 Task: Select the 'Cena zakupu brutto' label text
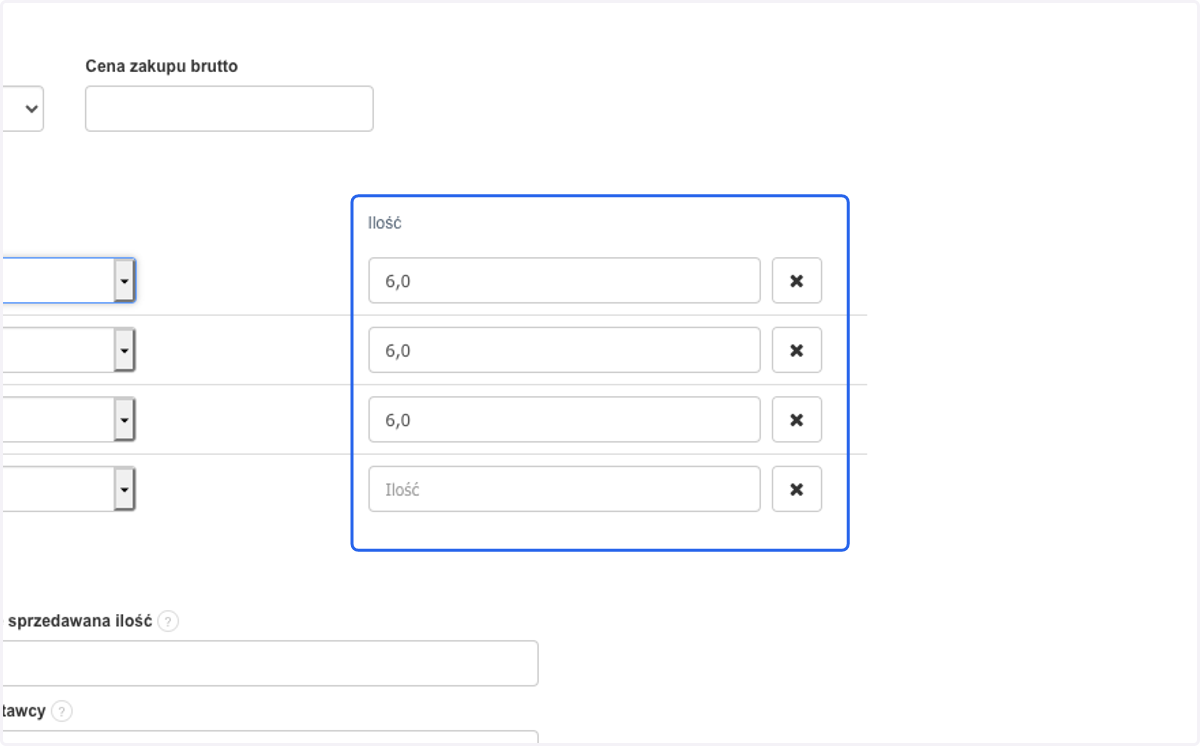coord(162,66)
